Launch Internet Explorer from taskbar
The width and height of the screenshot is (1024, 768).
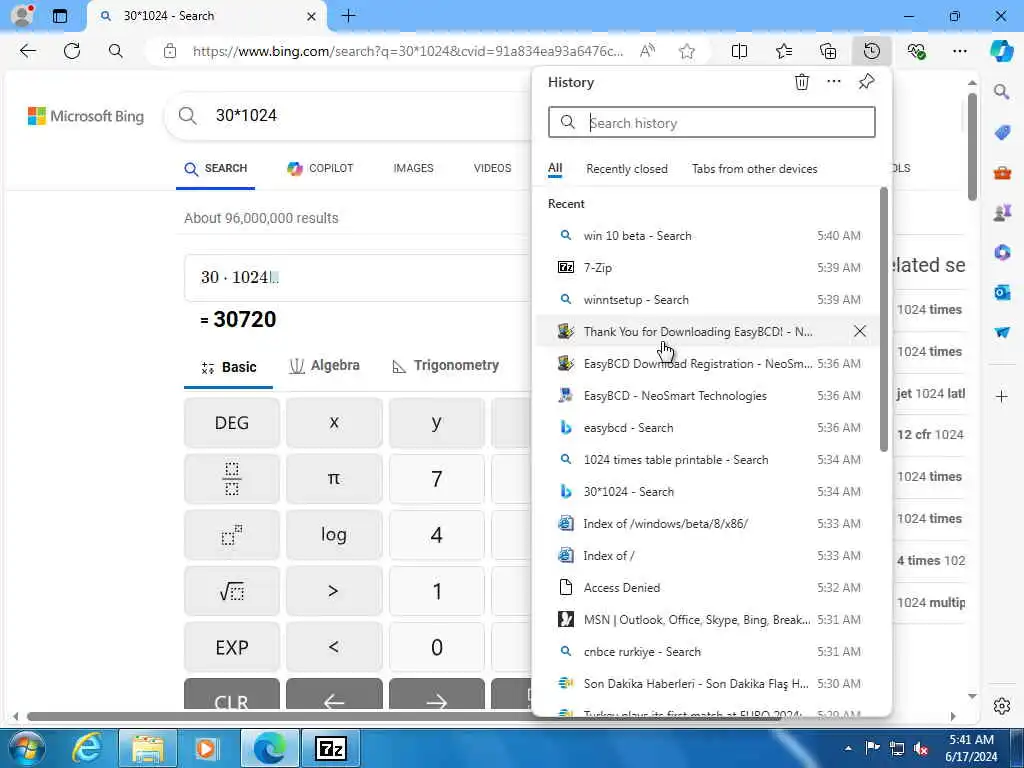point(87,748)
